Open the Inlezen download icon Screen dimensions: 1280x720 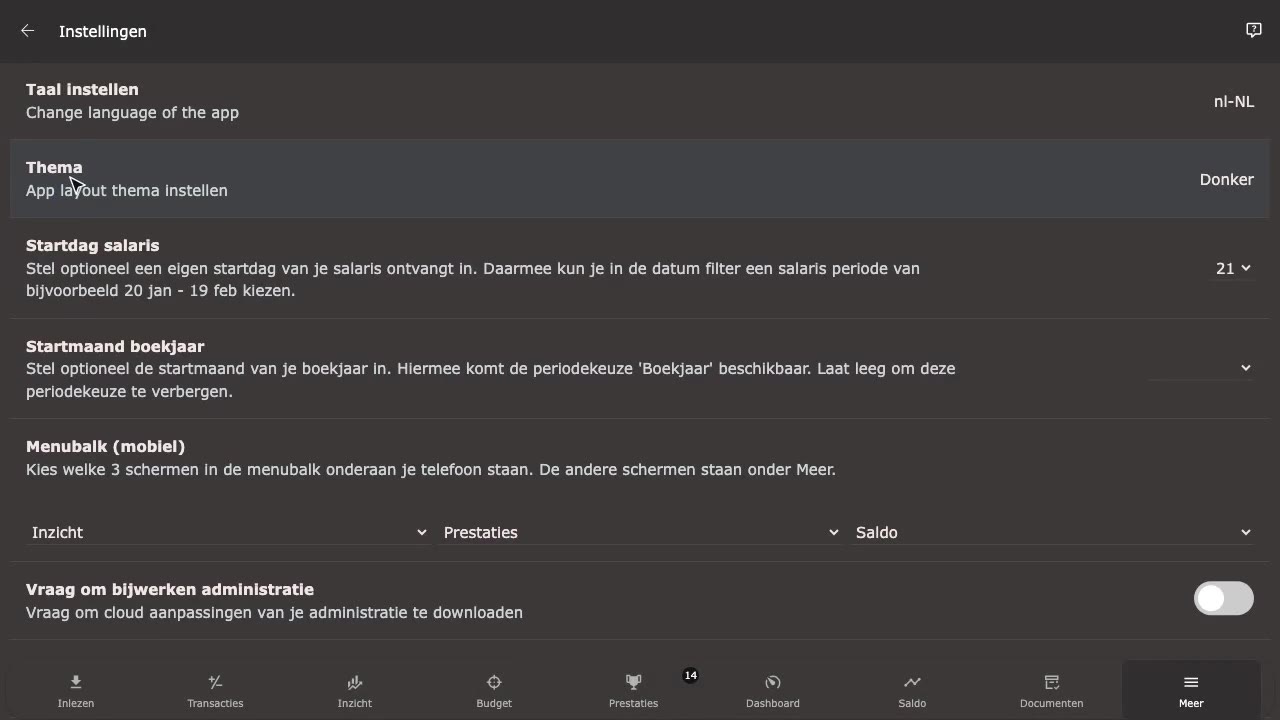coord(76,682)
